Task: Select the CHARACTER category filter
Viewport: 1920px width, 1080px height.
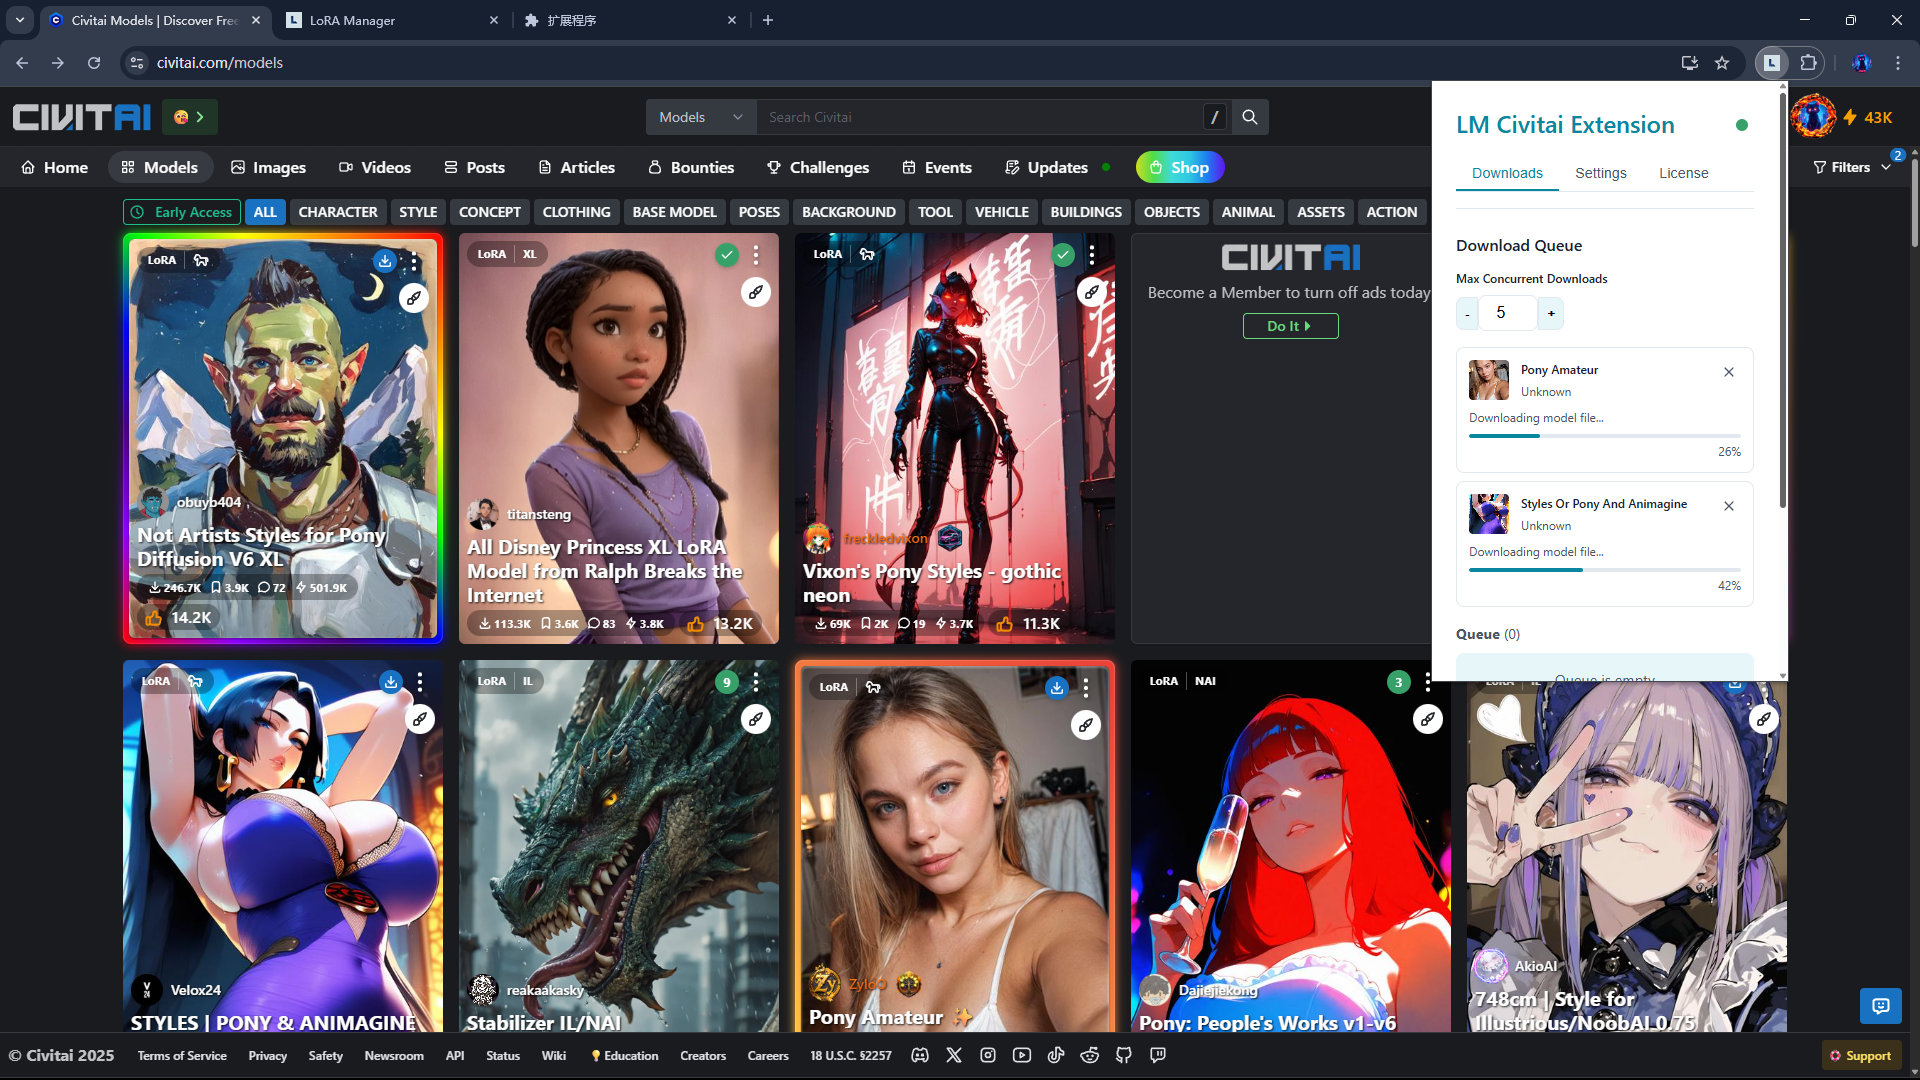Action: (x=337, y=212)
